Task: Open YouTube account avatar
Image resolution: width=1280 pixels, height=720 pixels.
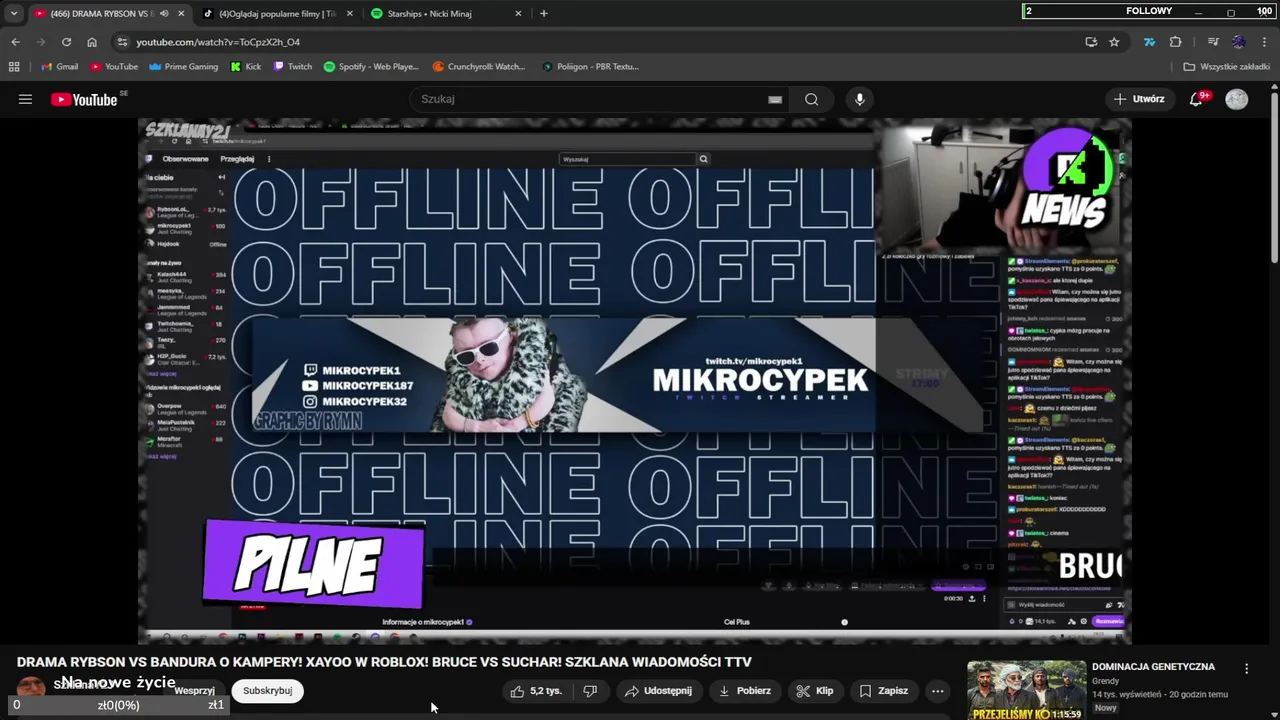Action: [1237, 99]
